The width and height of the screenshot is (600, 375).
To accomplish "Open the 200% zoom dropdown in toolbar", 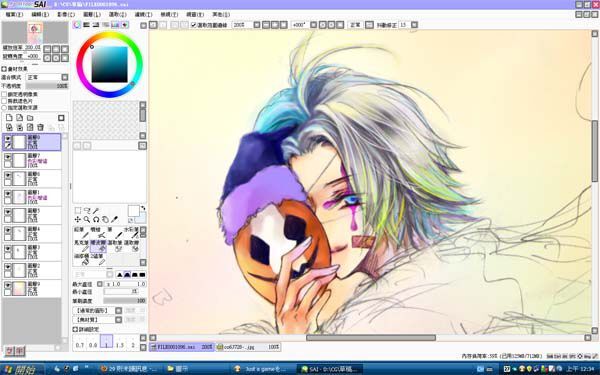I will tap(257, 25).
